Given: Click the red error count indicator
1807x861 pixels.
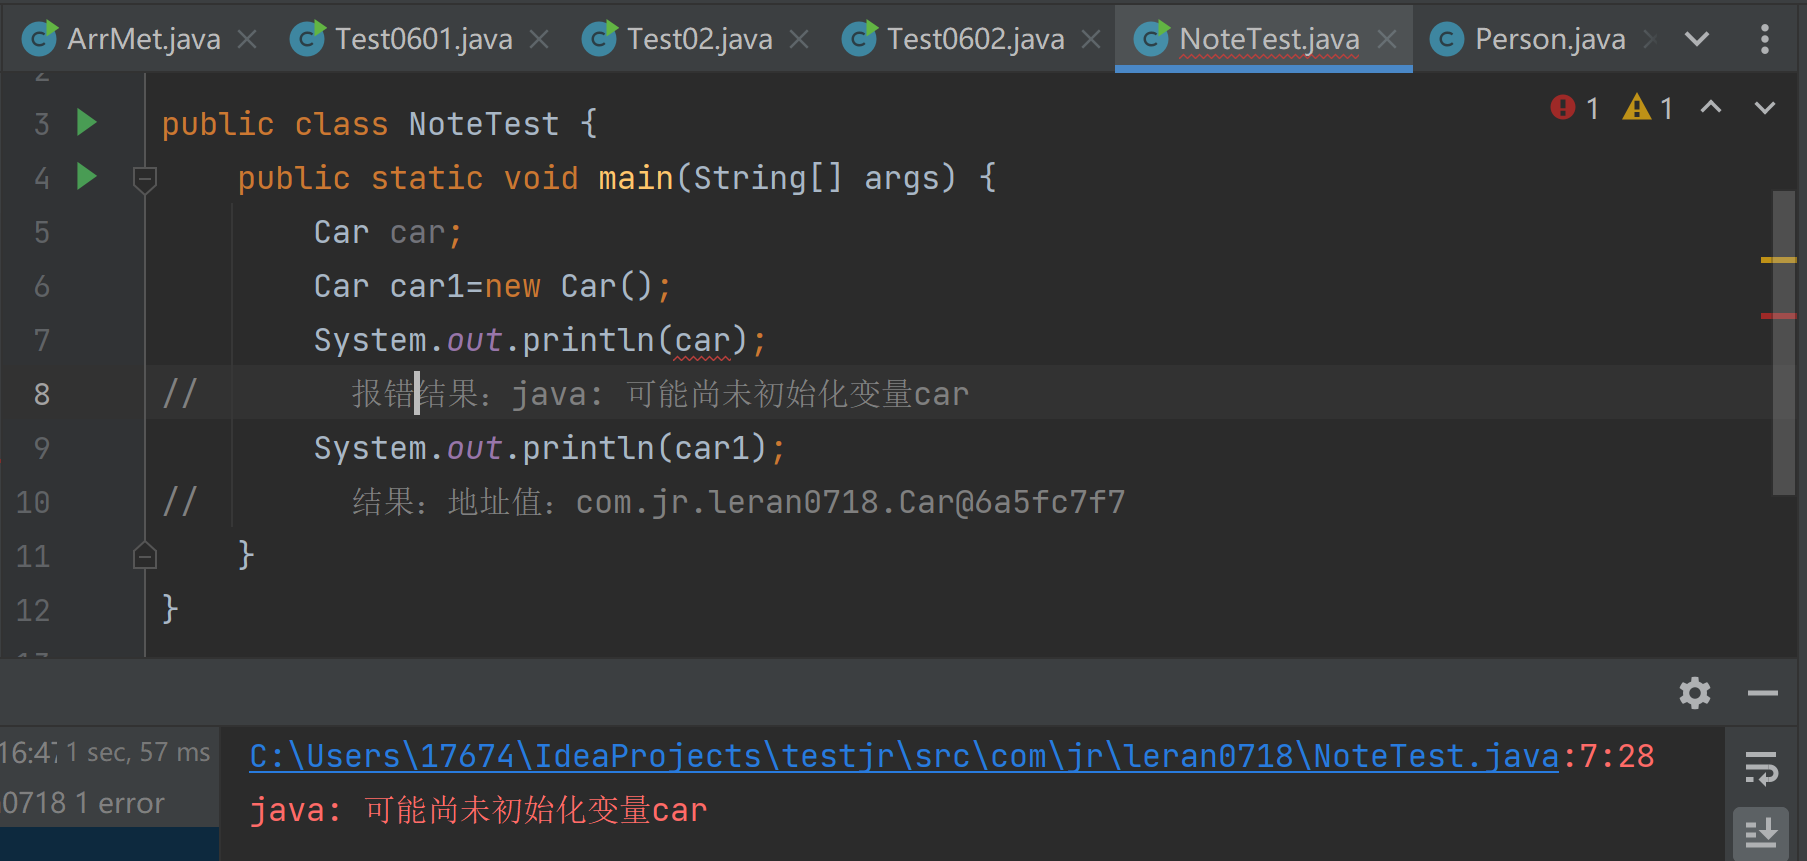Looking at the screenshot, I should pos(1575,107).
